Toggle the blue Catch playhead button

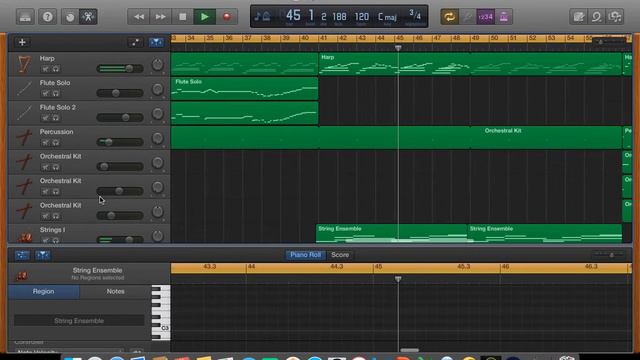156,42
